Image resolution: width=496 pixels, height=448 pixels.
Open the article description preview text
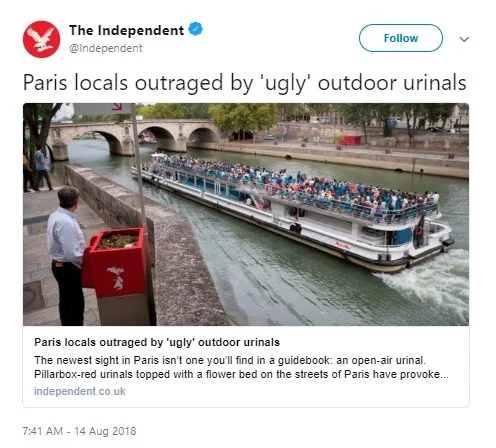pyautogui.click(x=241, y=367)
